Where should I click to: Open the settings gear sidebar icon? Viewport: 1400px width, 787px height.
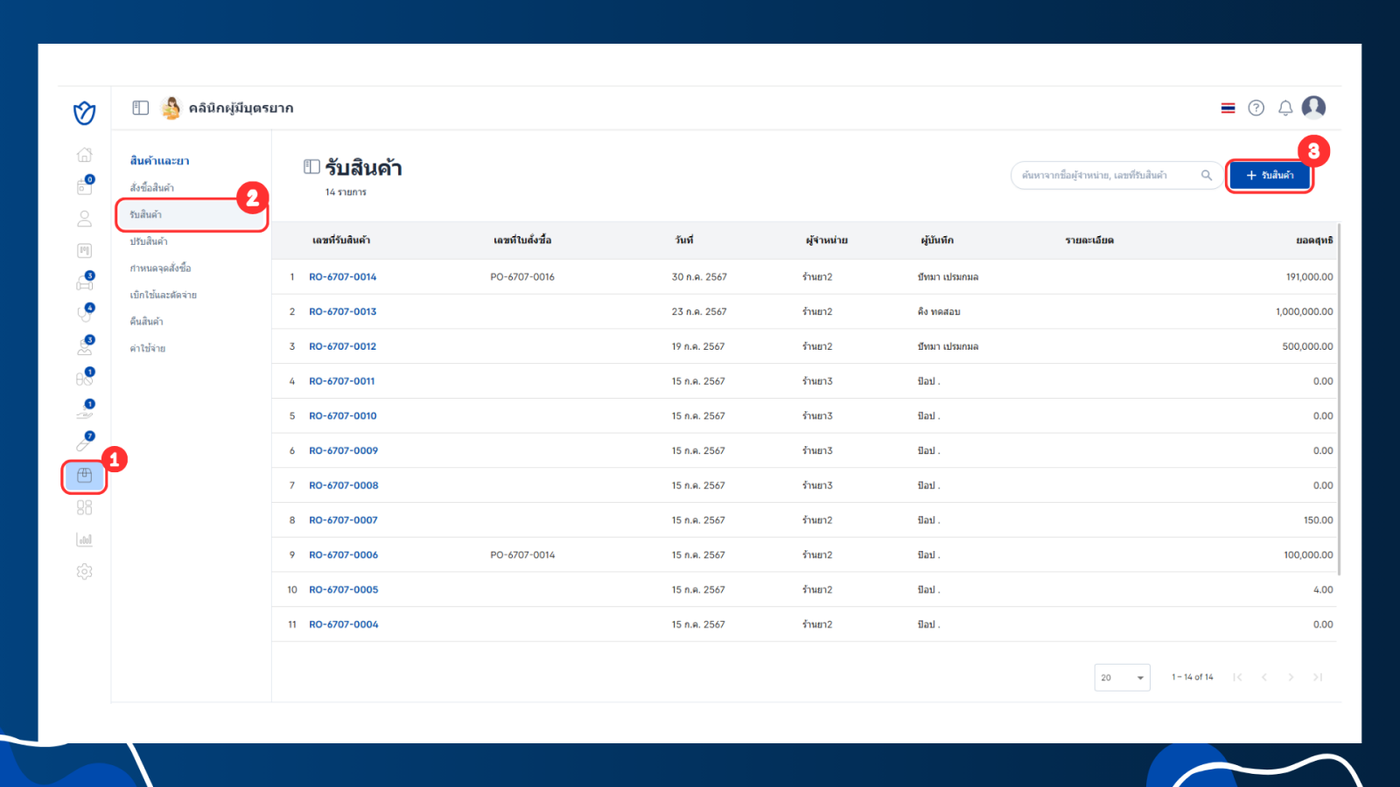click(84, 572)
